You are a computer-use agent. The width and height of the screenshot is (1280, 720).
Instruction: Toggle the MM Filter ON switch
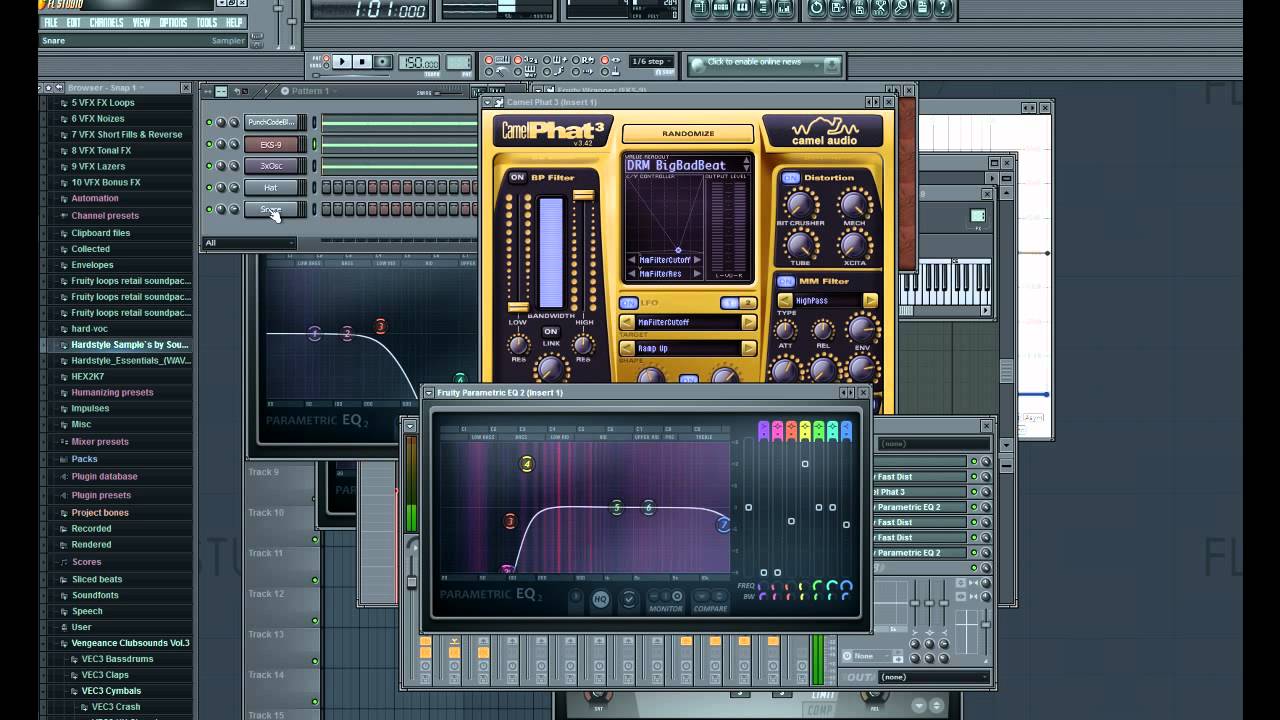click(786, 281)
